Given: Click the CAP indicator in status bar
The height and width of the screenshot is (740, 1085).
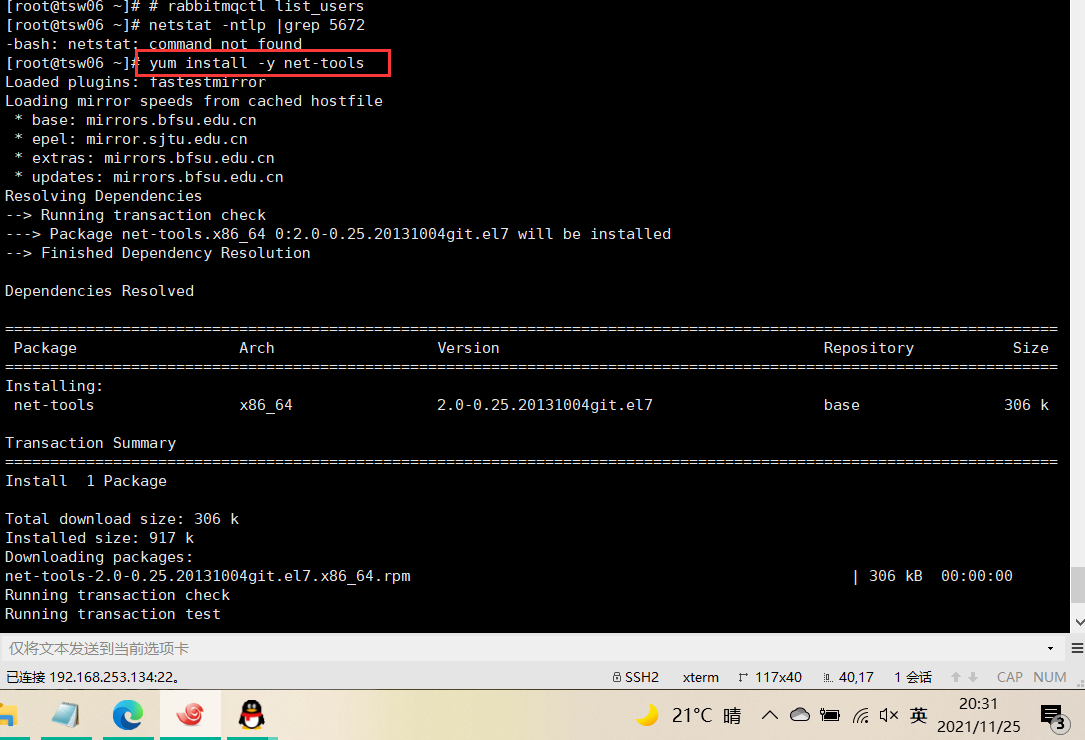Looking at the screenshot, I should coord(1010,677).
